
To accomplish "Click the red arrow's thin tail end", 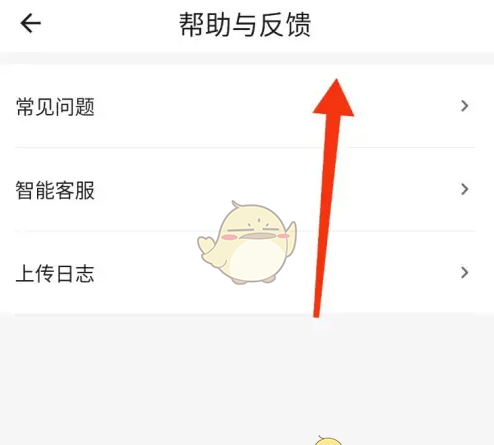I will [317, 310].
